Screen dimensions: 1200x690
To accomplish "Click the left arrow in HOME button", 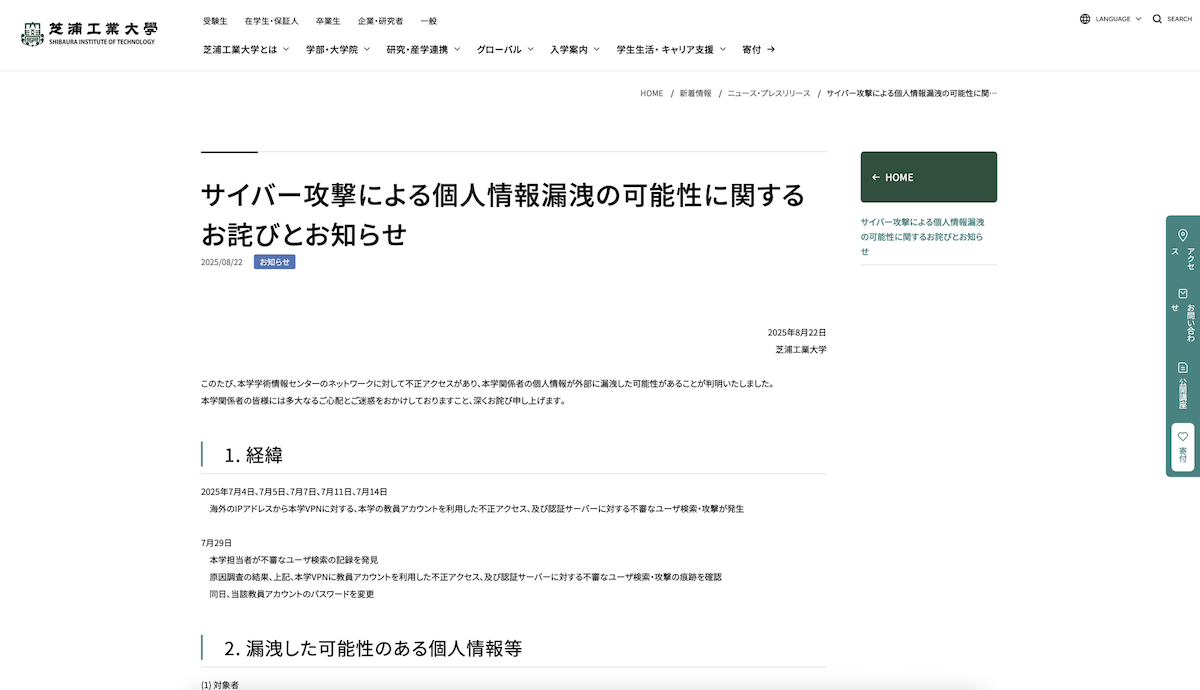I will [x=876, y=177].
